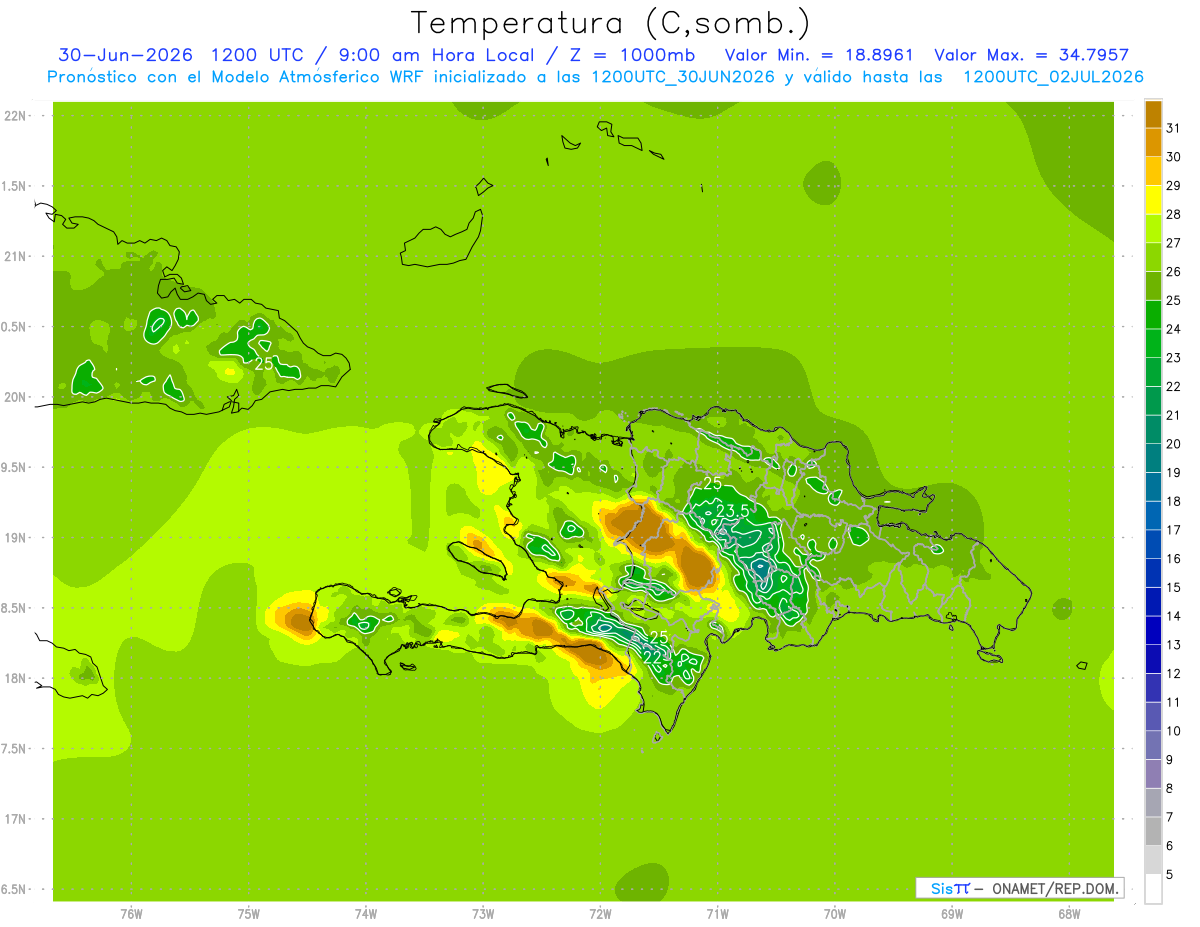Click the "20N" latitude label

click(x=15, y=397)
